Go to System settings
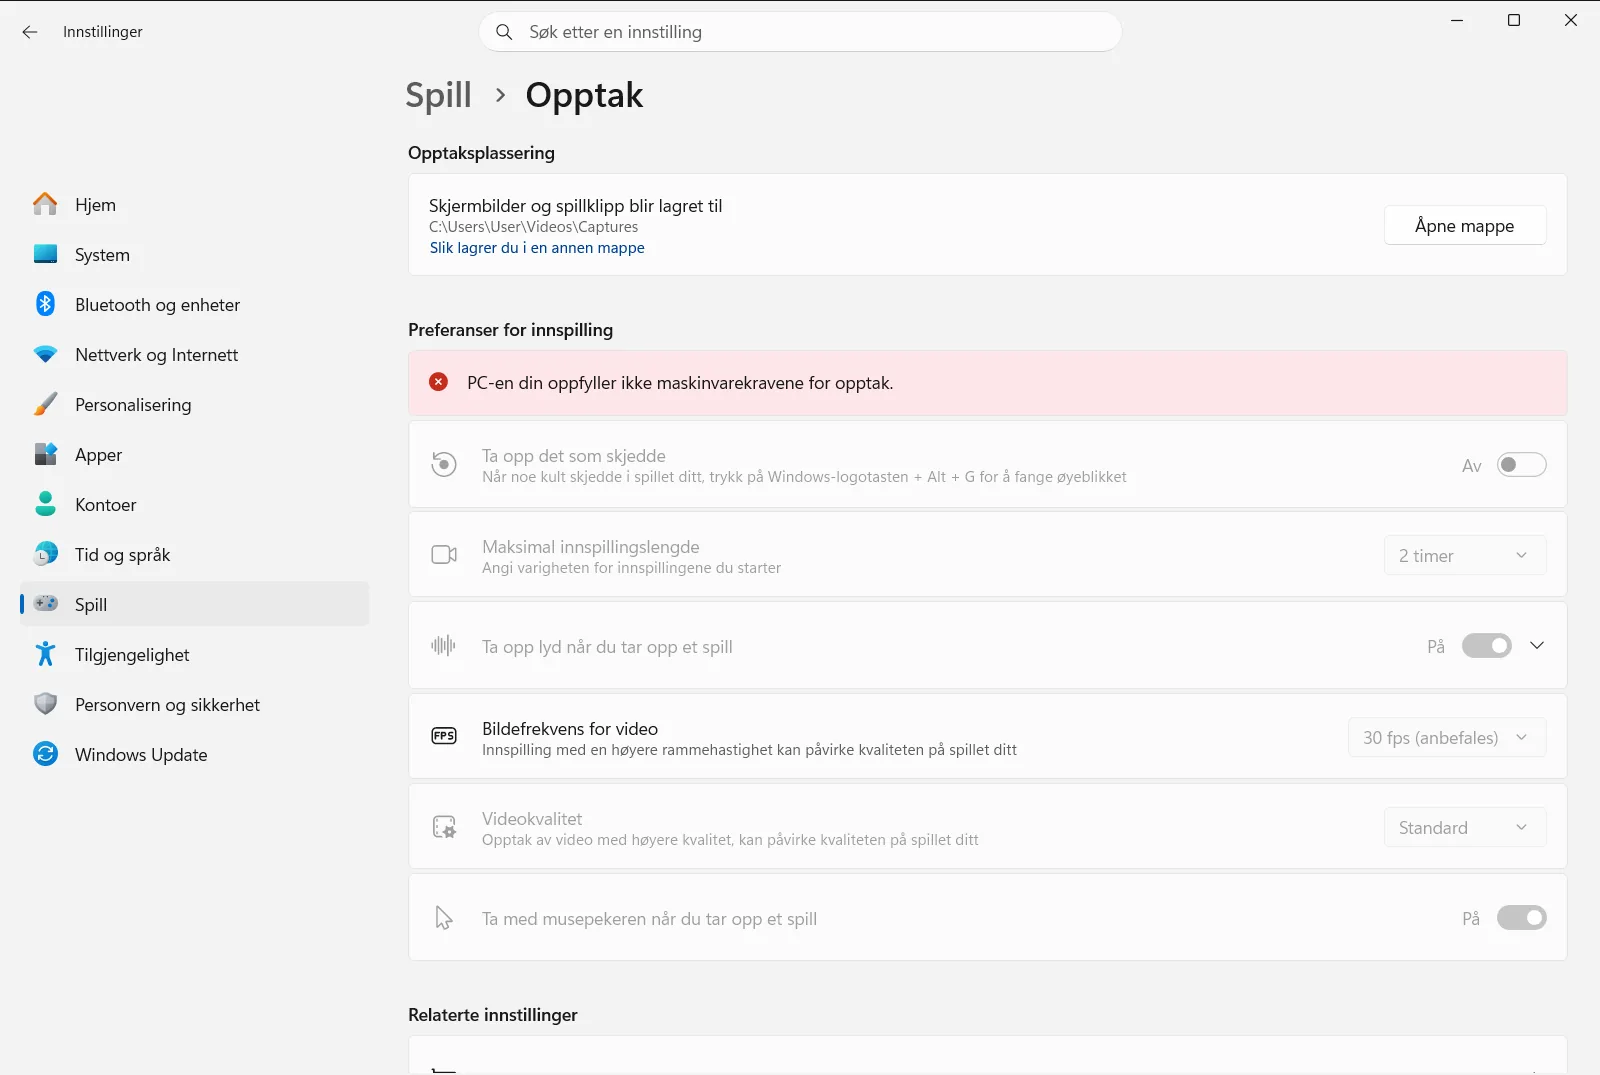Image resolution: width=1600 pixels, height=1075 pixels. tap(195, 254)
